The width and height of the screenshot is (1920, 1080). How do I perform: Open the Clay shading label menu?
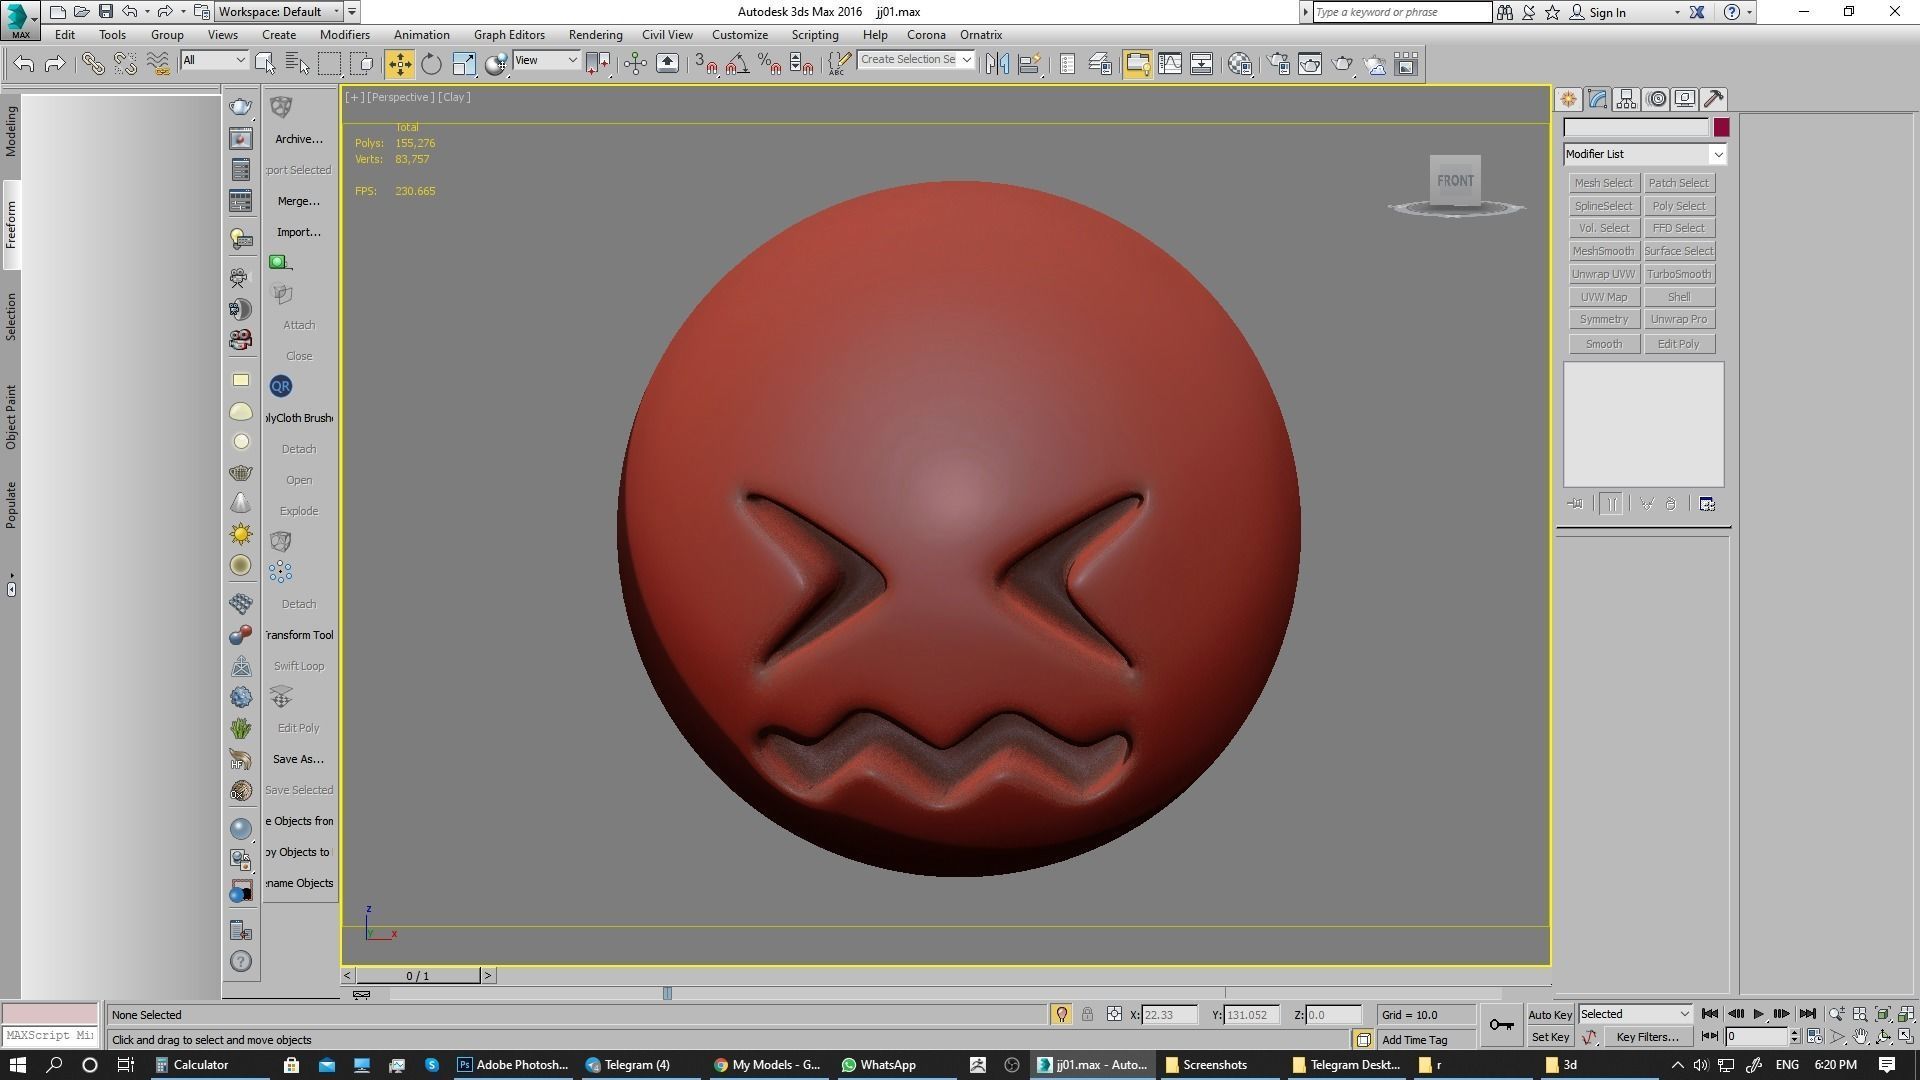point(454,97)
